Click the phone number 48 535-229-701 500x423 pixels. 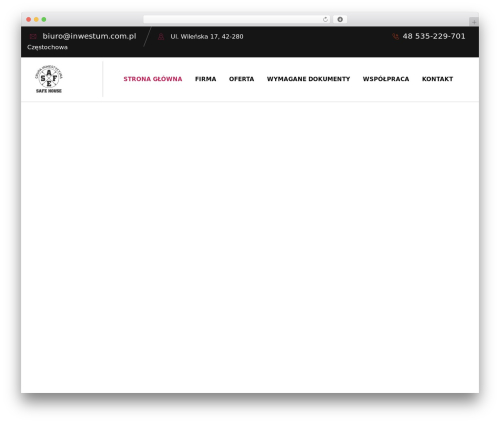[x=434, y=36]
